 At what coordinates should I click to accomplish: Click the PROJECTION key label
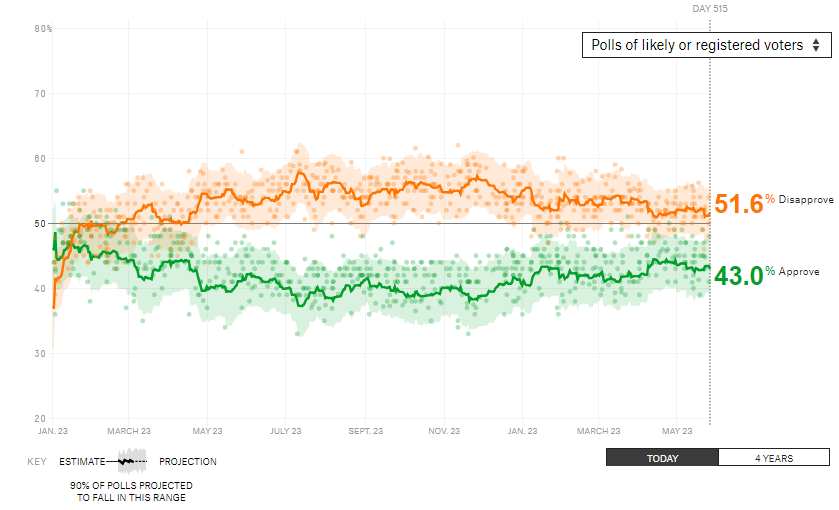pyautogui.click(x=188, y=461)
